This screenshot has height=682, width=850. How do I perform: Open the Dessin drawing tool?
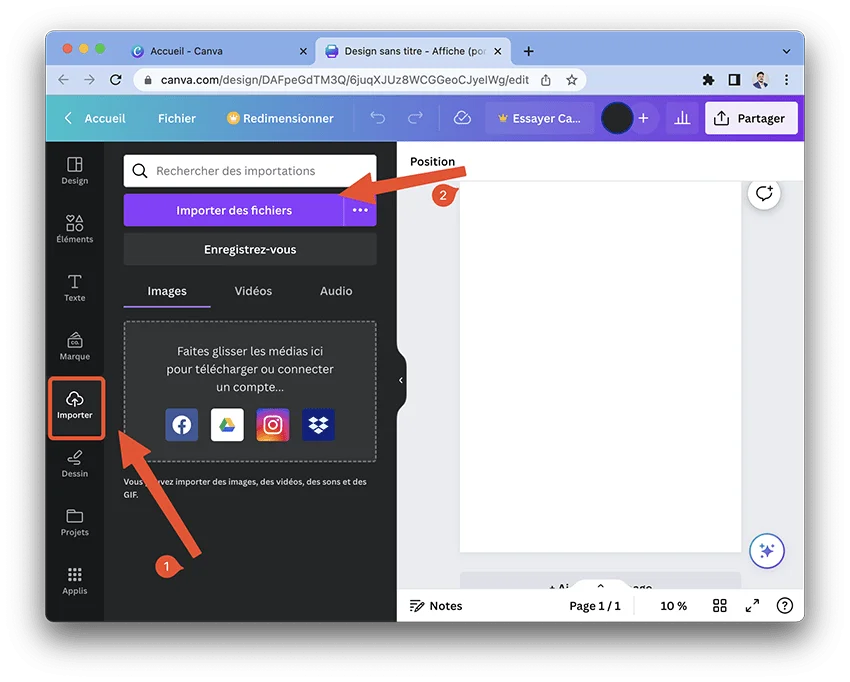pyautogui.click(x=75, y=463)
